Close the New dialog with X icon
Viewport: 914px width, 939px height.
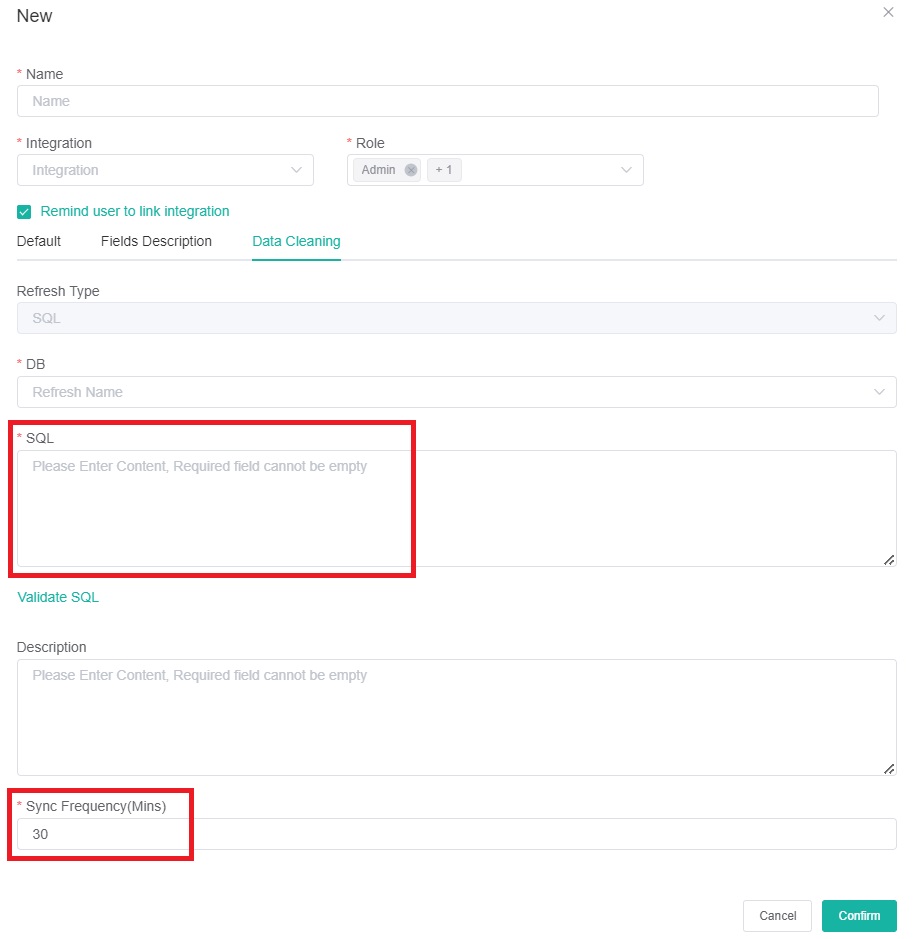point(888,13)
